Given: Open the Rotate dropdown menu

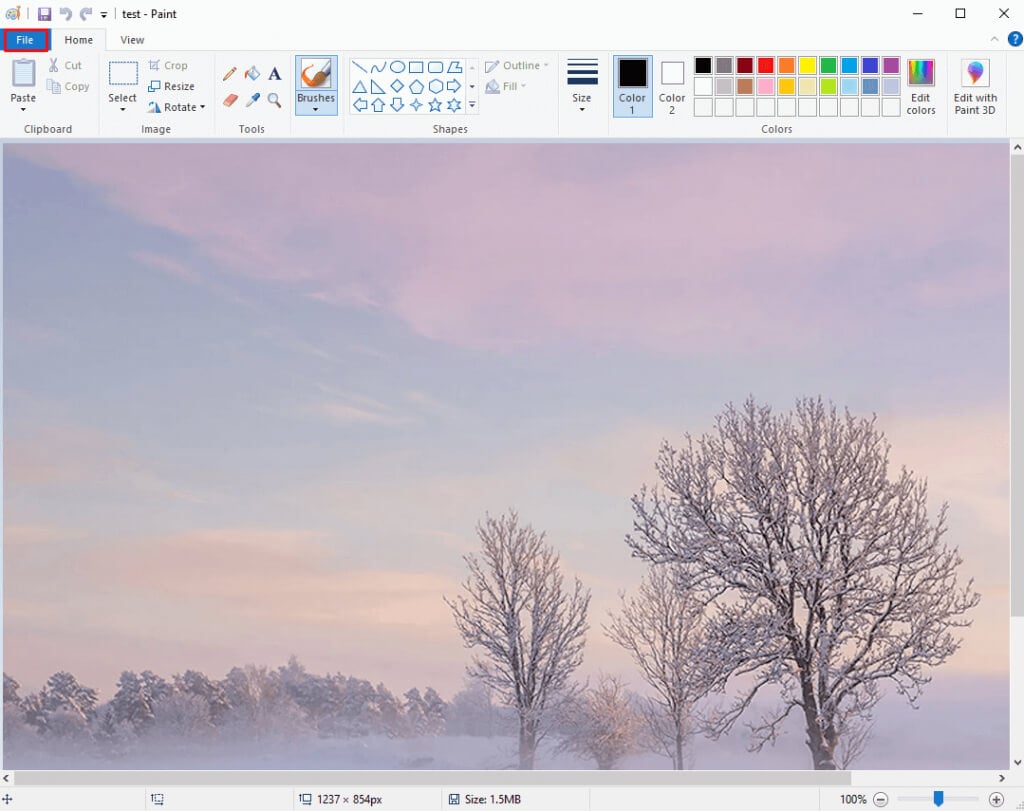Looking at the screenshot, I should click(176, 107).
